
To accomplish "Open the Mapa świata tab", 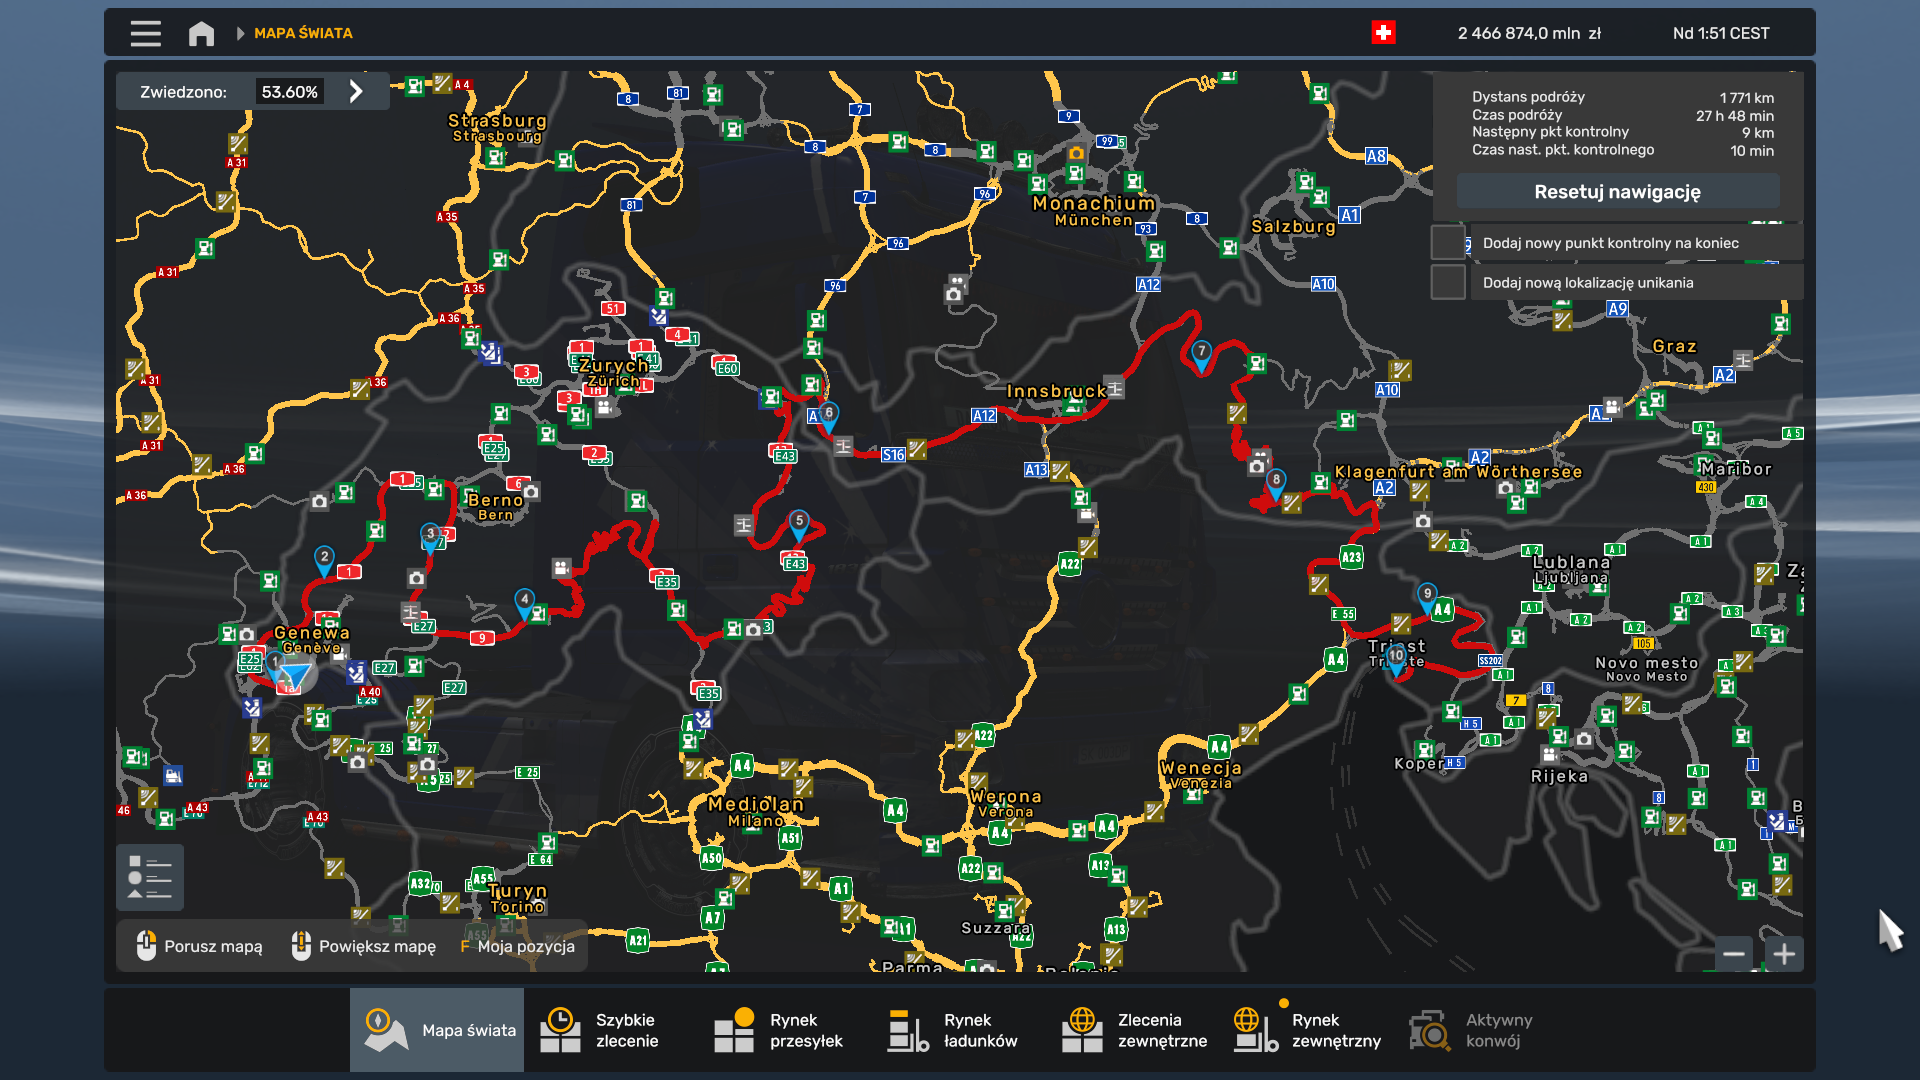I will click(x=437, y=1030).
